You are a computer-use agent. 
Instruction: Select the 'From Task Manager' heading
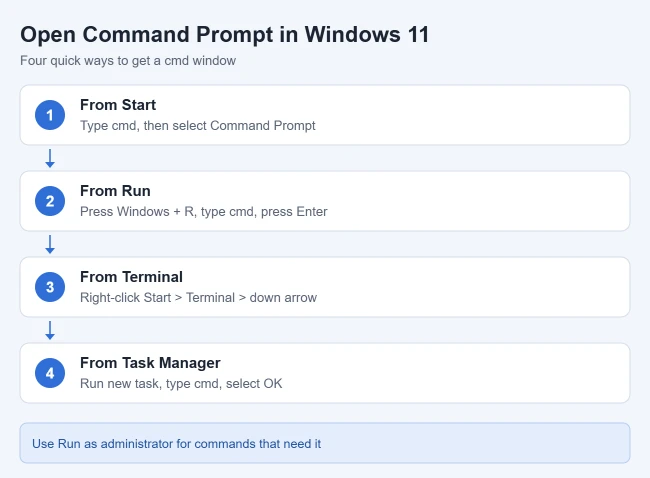pos(150,363)
